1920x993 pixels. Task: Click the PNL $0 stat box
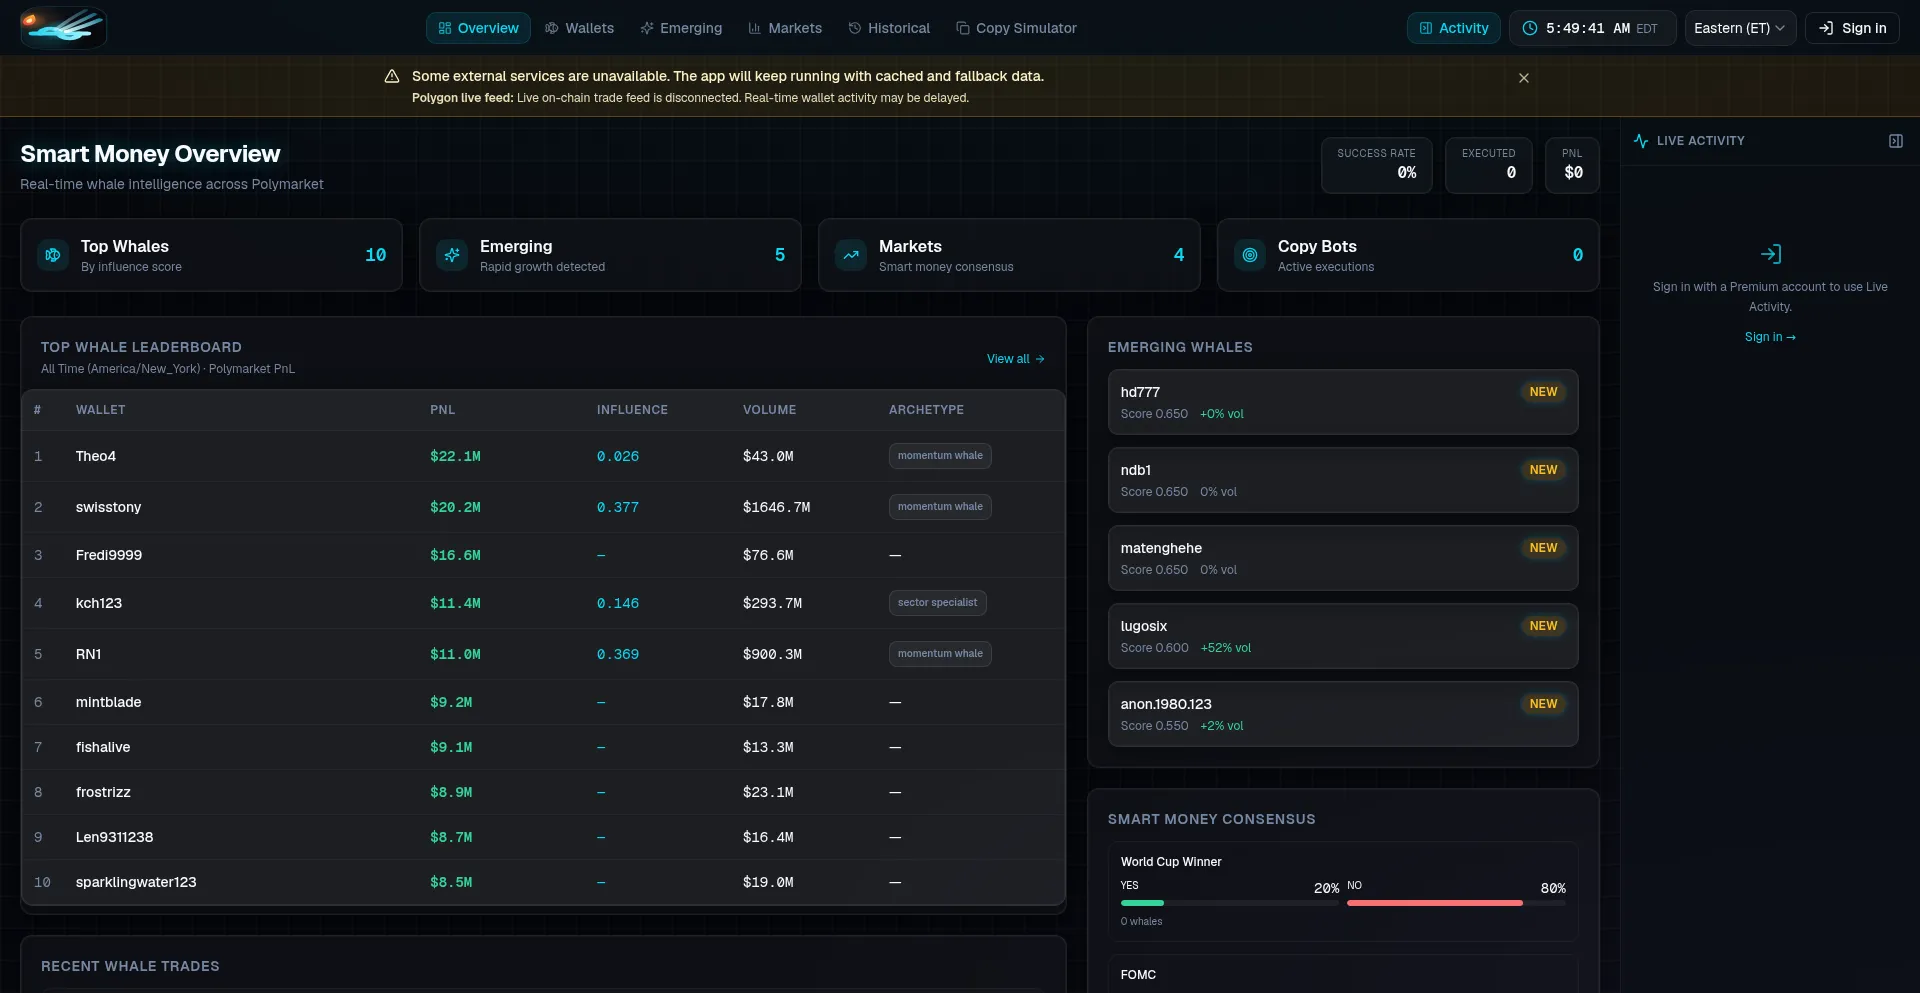click(x=1572, y=165)
